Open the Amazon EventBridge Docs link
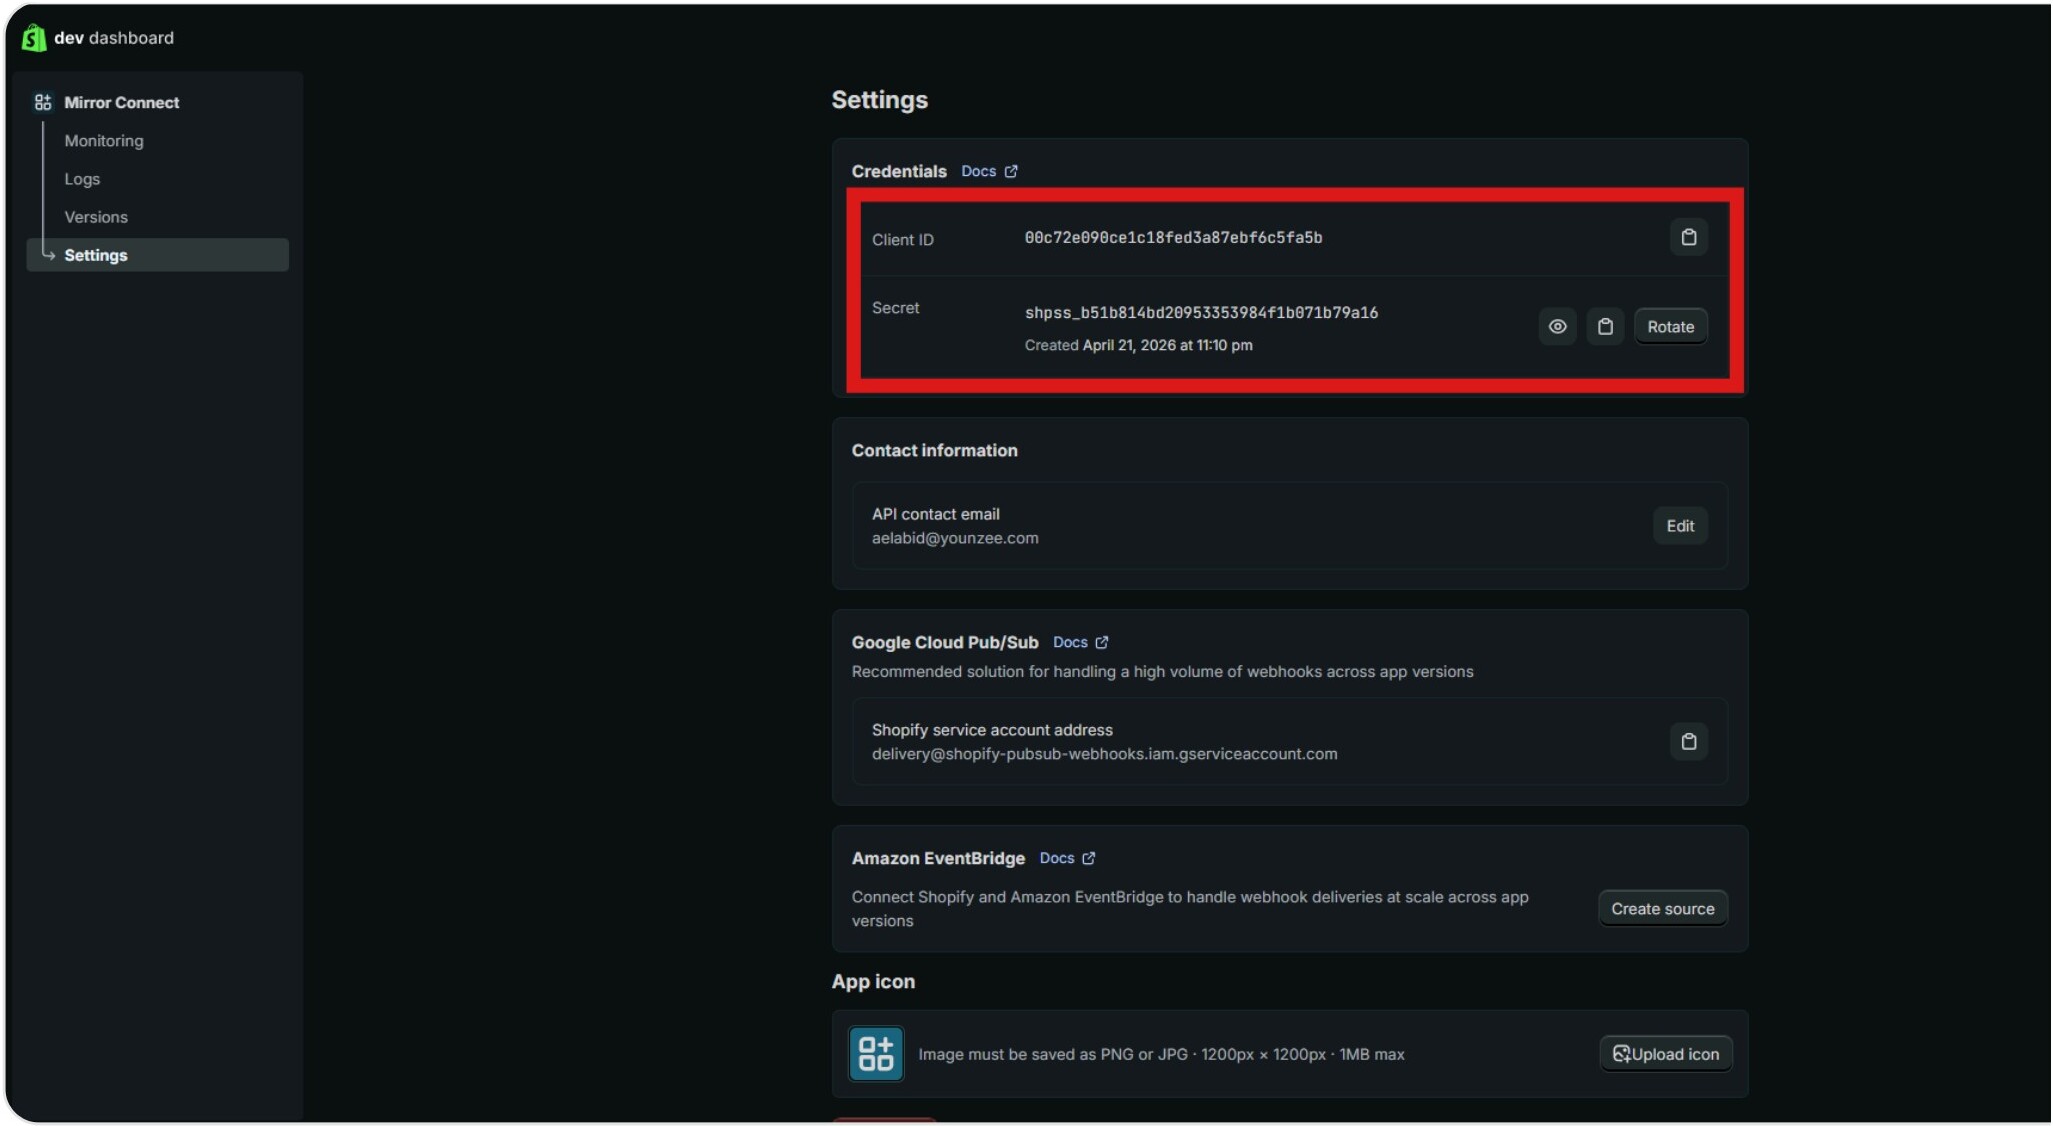 click(1067, 858)
